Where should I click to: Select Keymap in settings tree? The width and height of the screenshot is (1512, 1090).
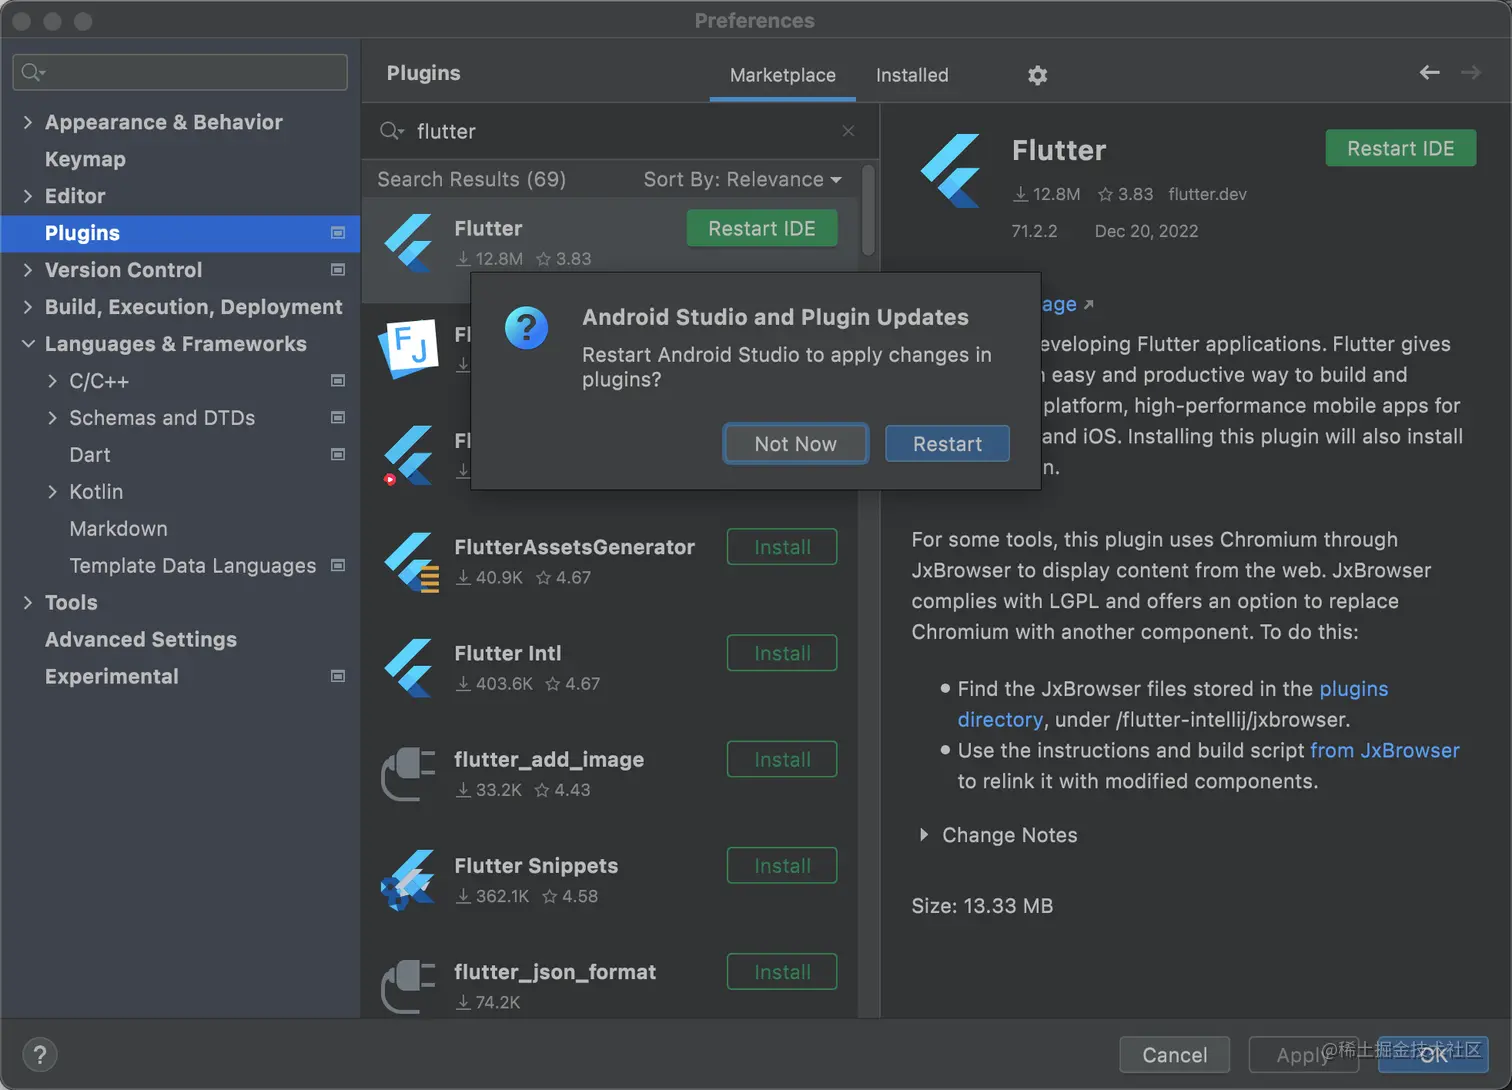(x=85, y=159)
